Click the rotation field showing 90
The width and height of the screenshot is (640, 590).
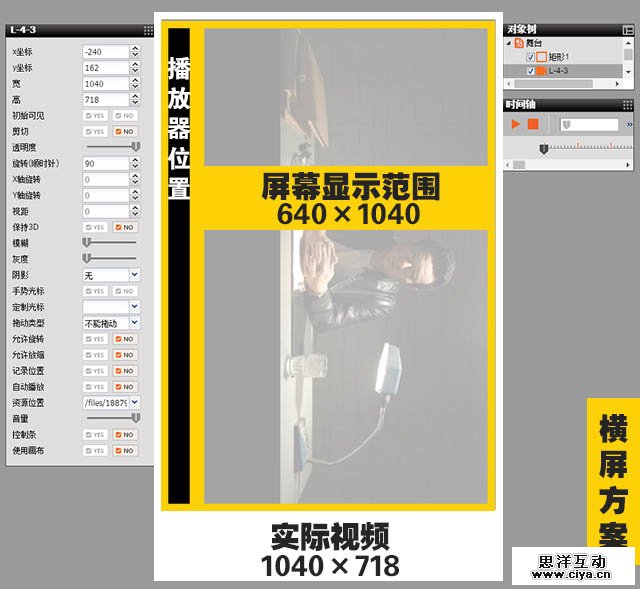pyautogui.click(x=106, y=164)
